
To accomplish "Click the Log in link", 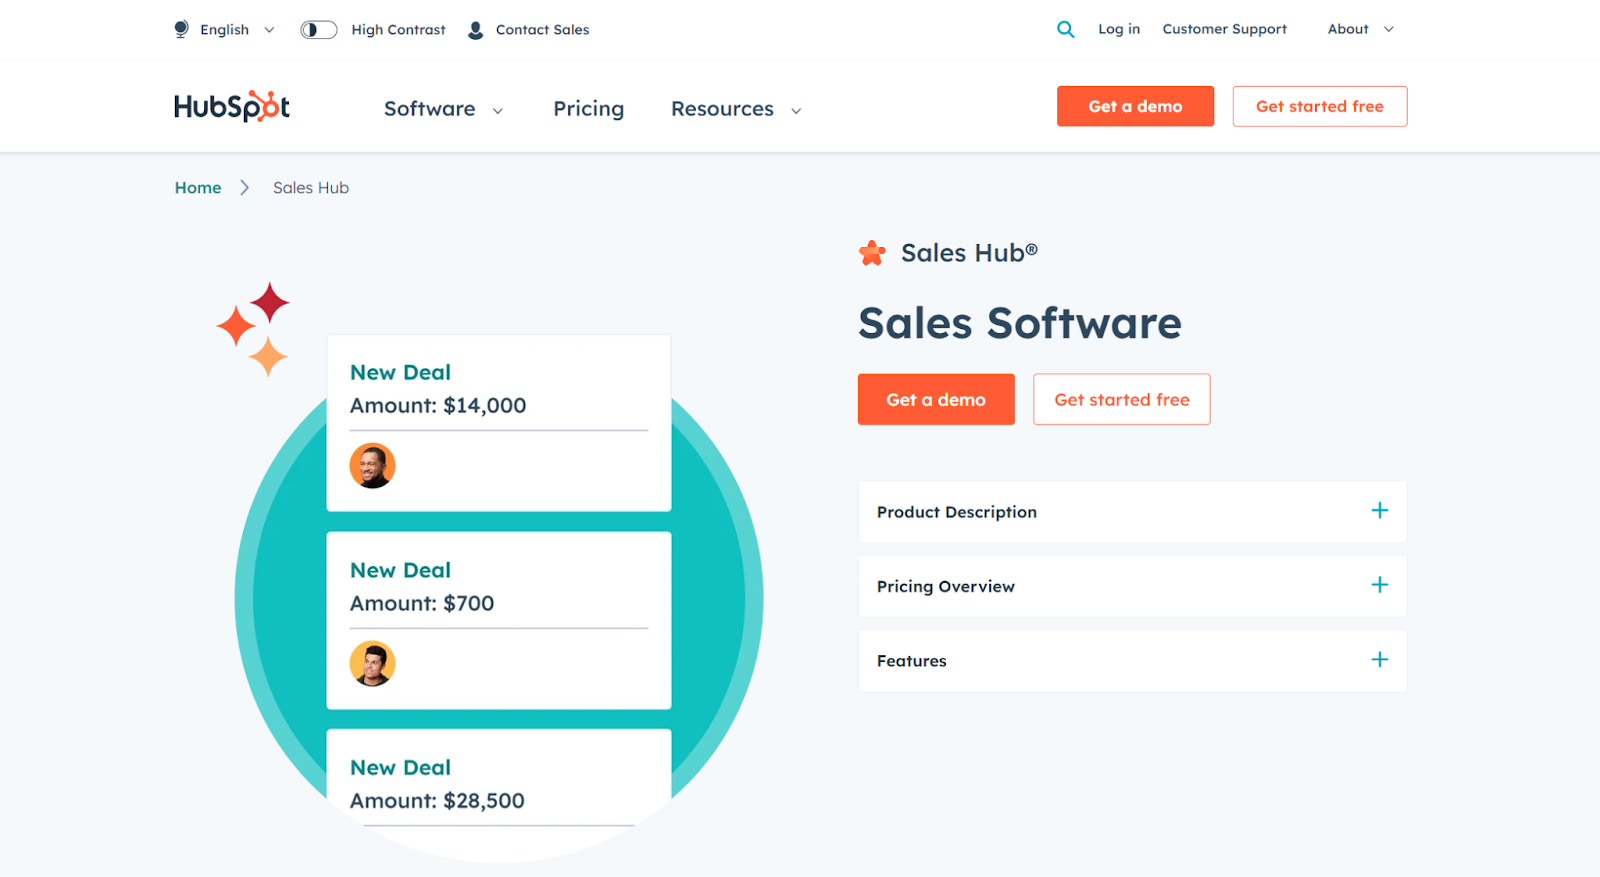I will point(1119,29).
